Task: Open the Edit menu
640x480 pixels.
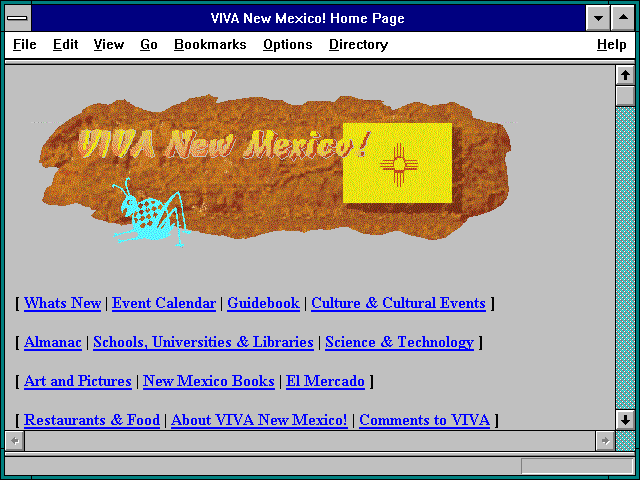Action: point(65,44)
